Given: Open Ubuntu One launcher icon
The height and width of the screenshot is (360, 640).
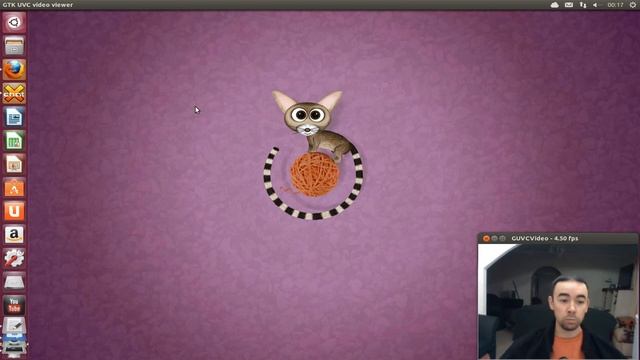Looking at the screenshot, I should 14,211.
